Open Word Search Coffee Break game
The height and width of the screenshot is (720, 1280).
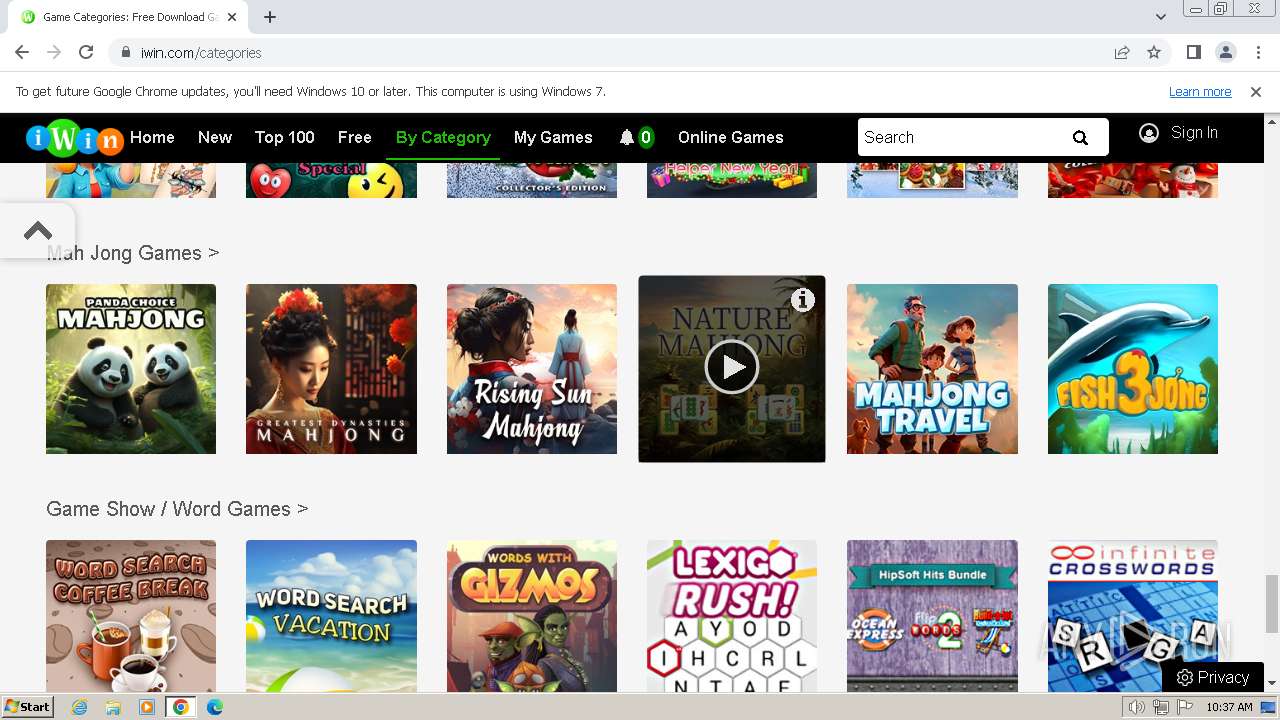(131, 616)
